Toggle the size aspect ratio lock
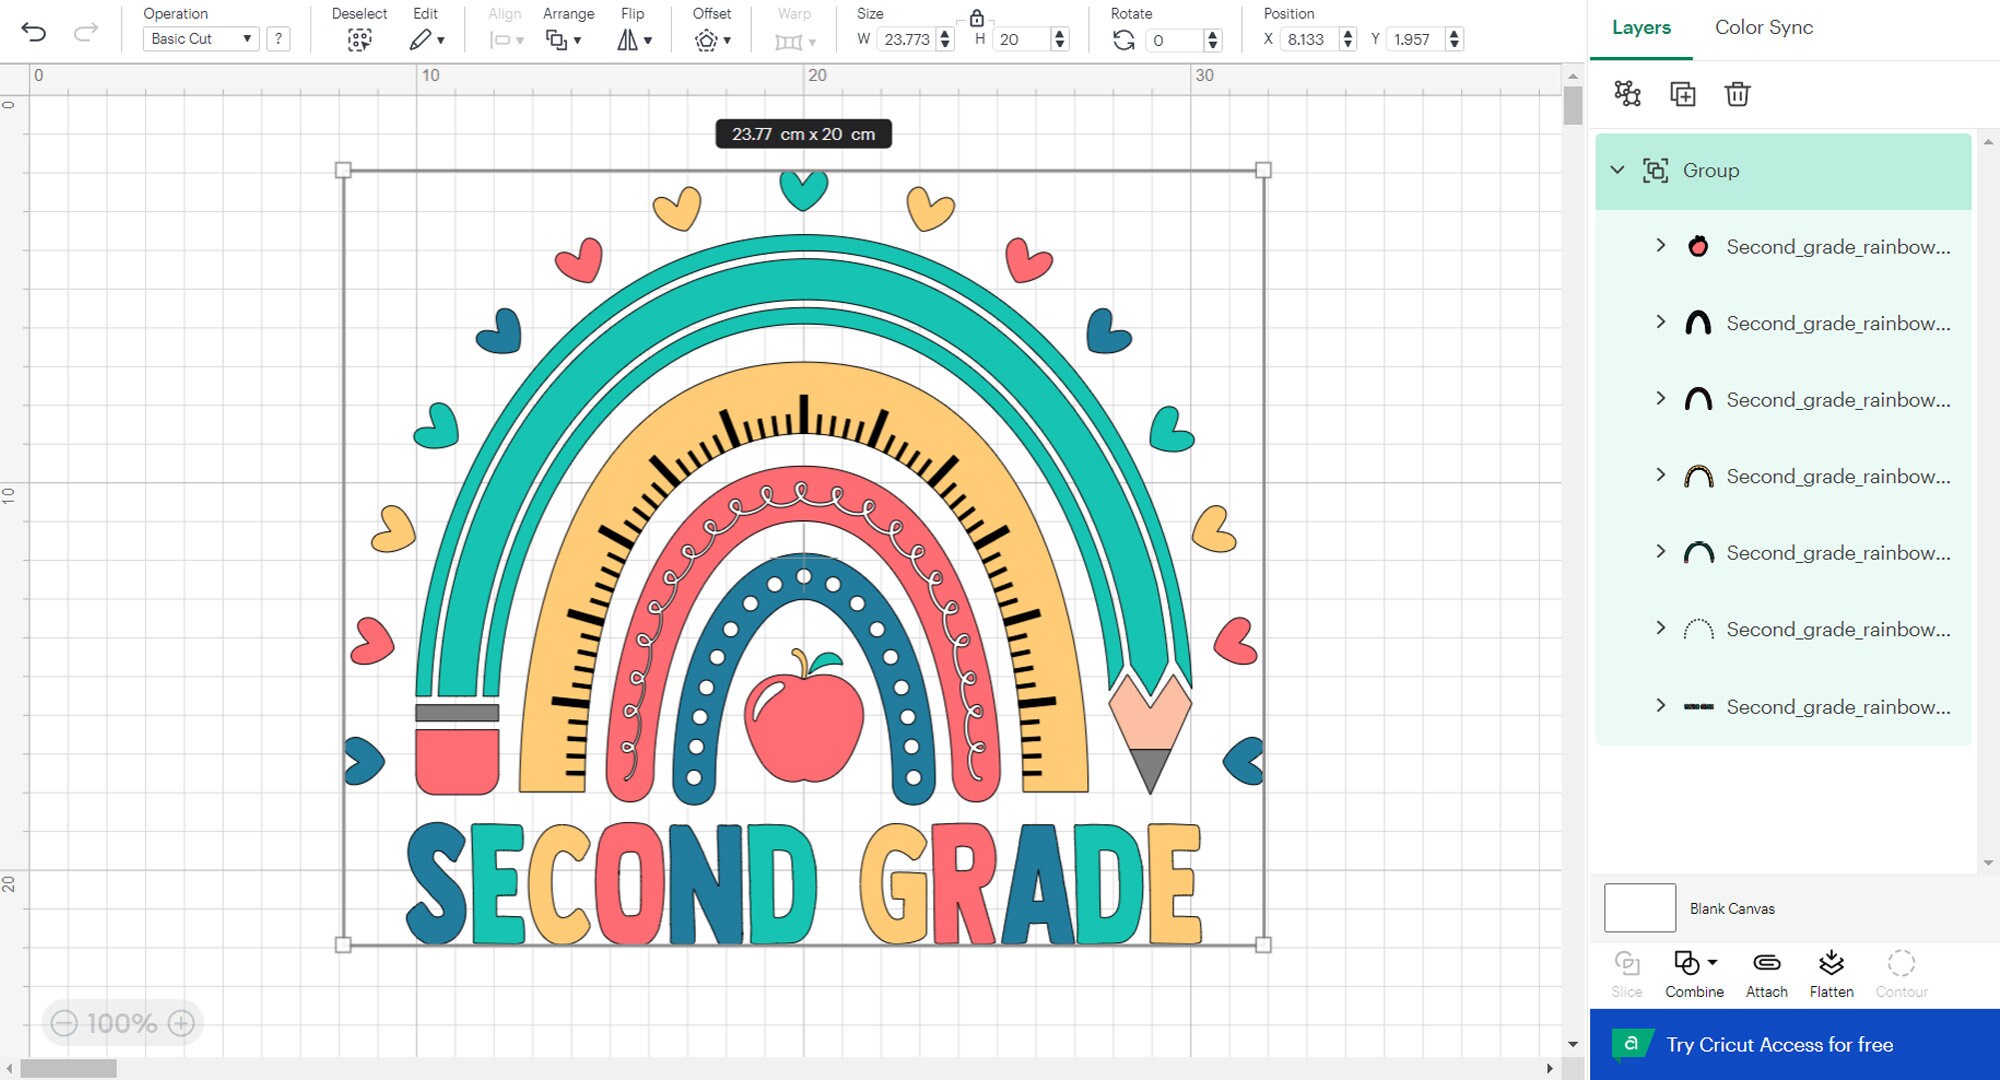 tap(977, 19)
